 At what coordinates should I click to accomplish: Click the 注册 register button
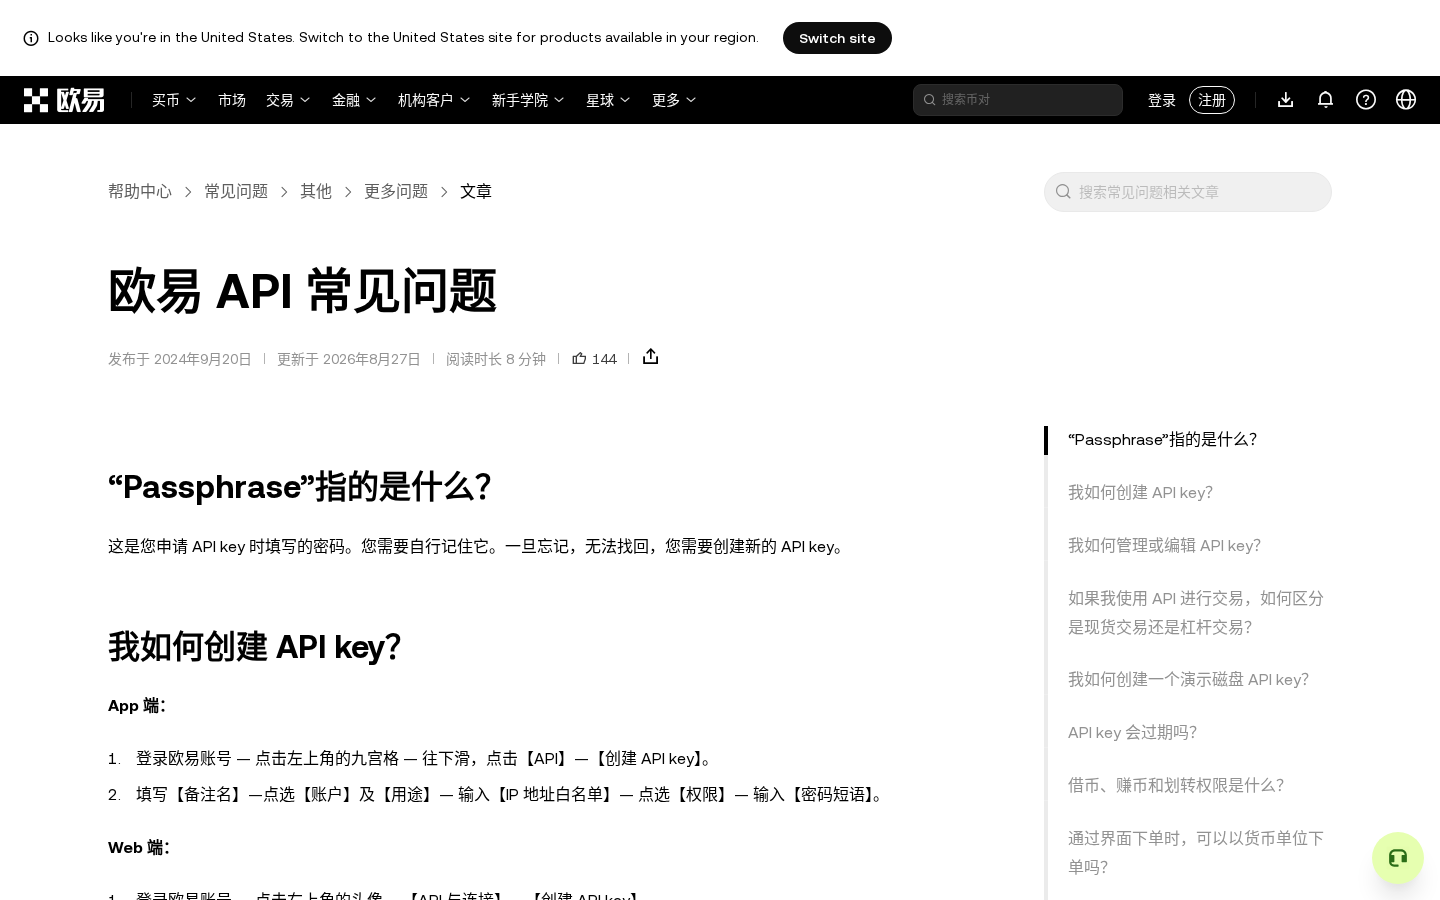pos(1212,100)
